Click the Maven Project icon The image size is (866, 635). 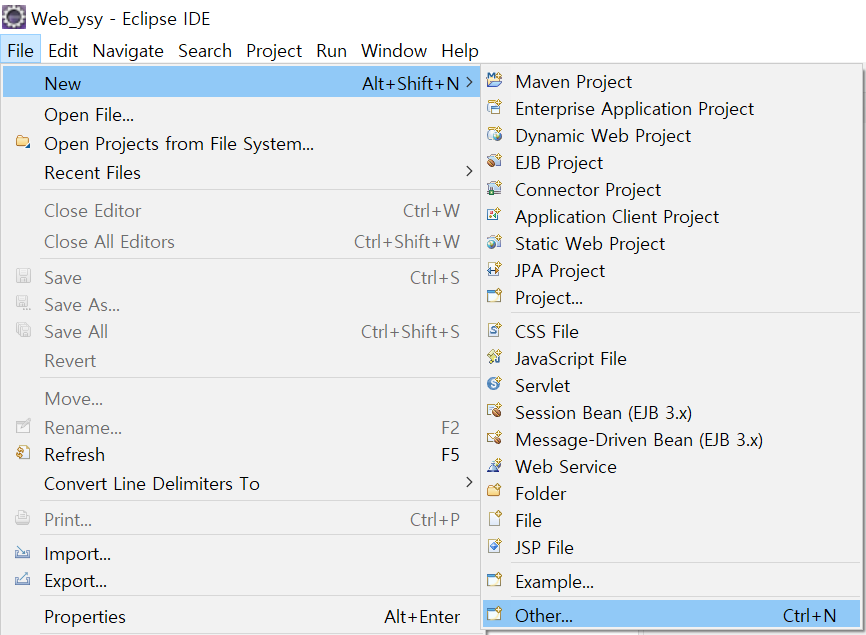point(494,81)
